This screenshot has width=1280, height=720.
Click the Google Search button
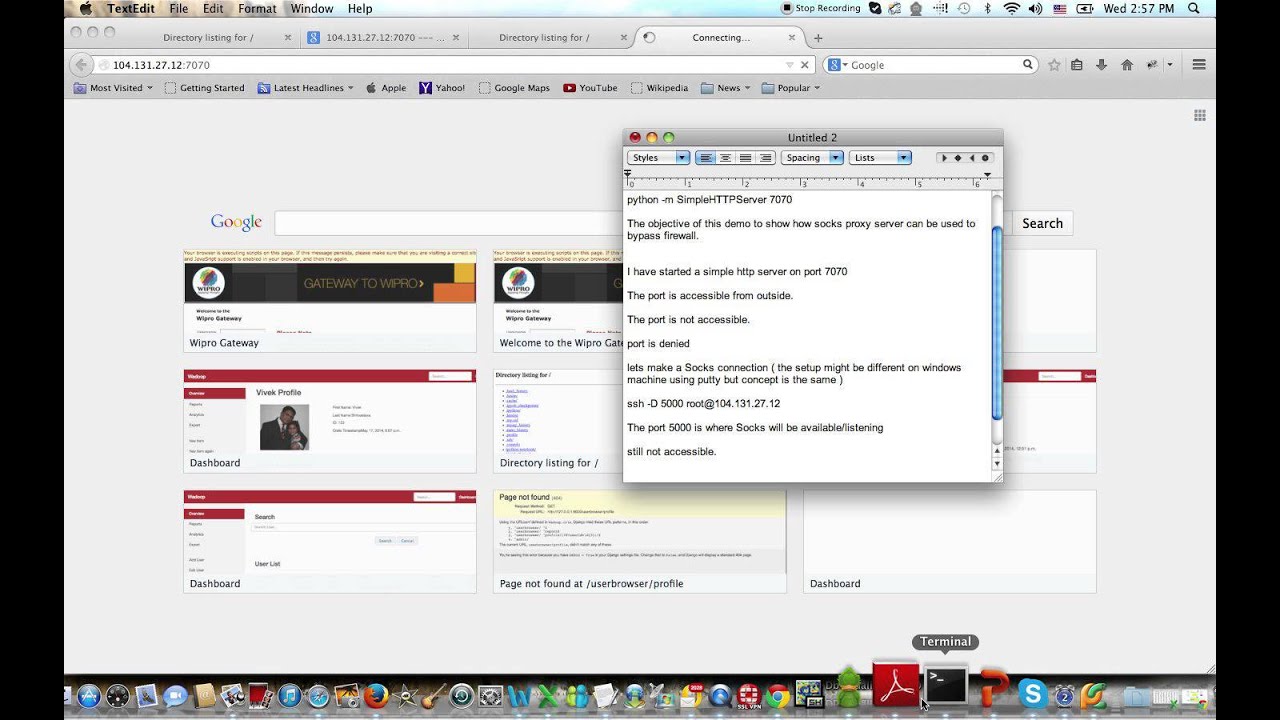click(x=1042, y=223)
